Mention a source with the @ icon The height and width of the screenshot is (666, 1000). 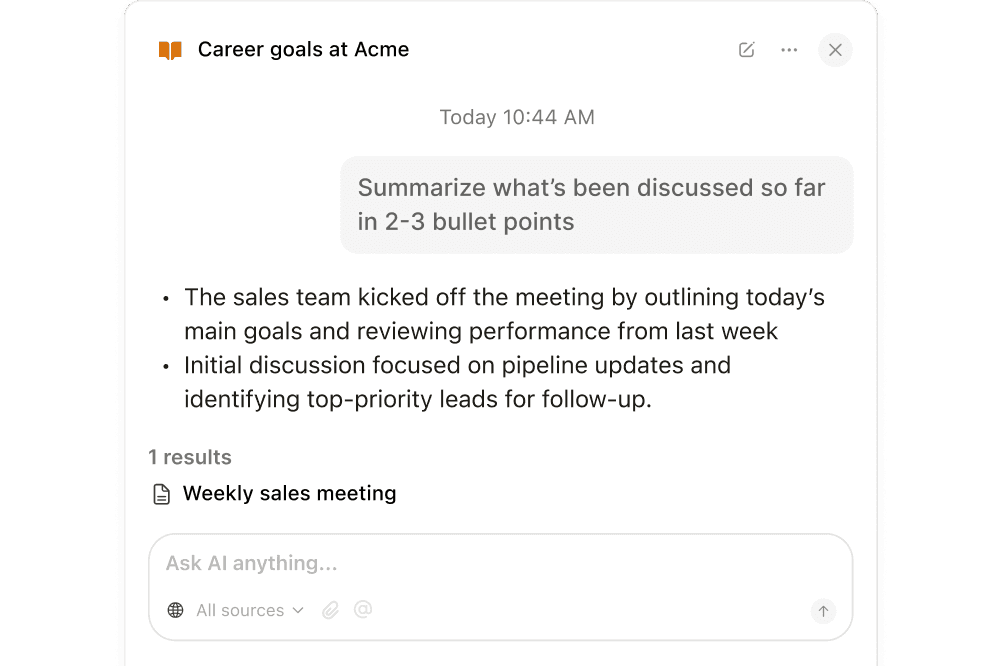coord(363,609)
